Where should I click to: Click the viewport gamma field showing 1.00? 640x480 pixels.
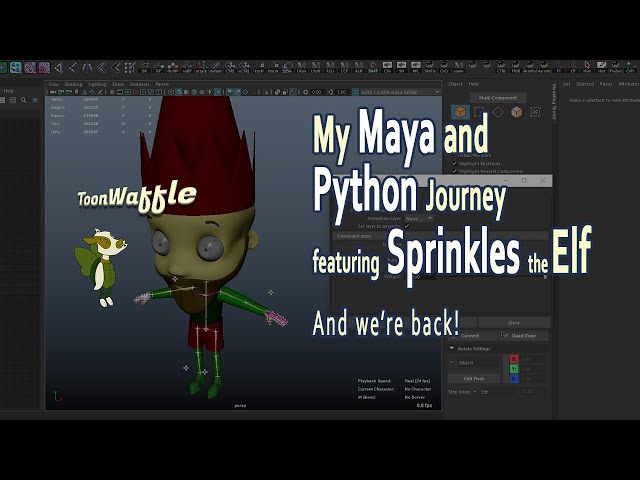(342, 92)
